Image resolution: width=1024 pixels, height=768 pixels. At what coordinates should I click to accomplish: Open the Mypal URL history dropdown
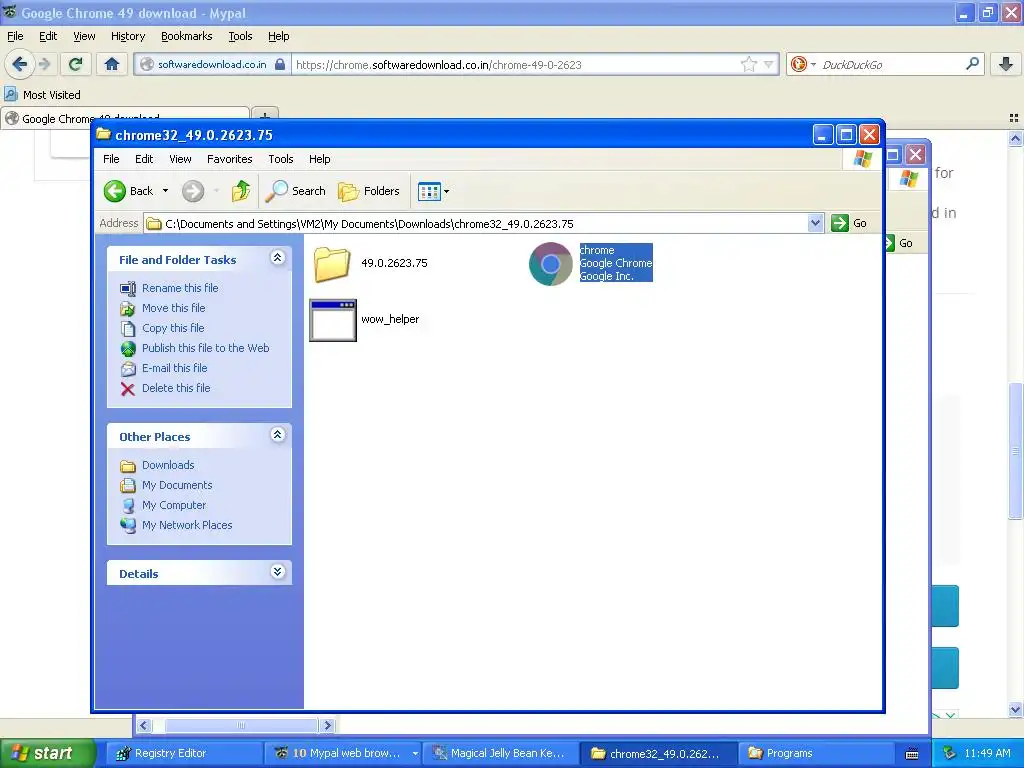pyautogui.click(x=769, y=64)
